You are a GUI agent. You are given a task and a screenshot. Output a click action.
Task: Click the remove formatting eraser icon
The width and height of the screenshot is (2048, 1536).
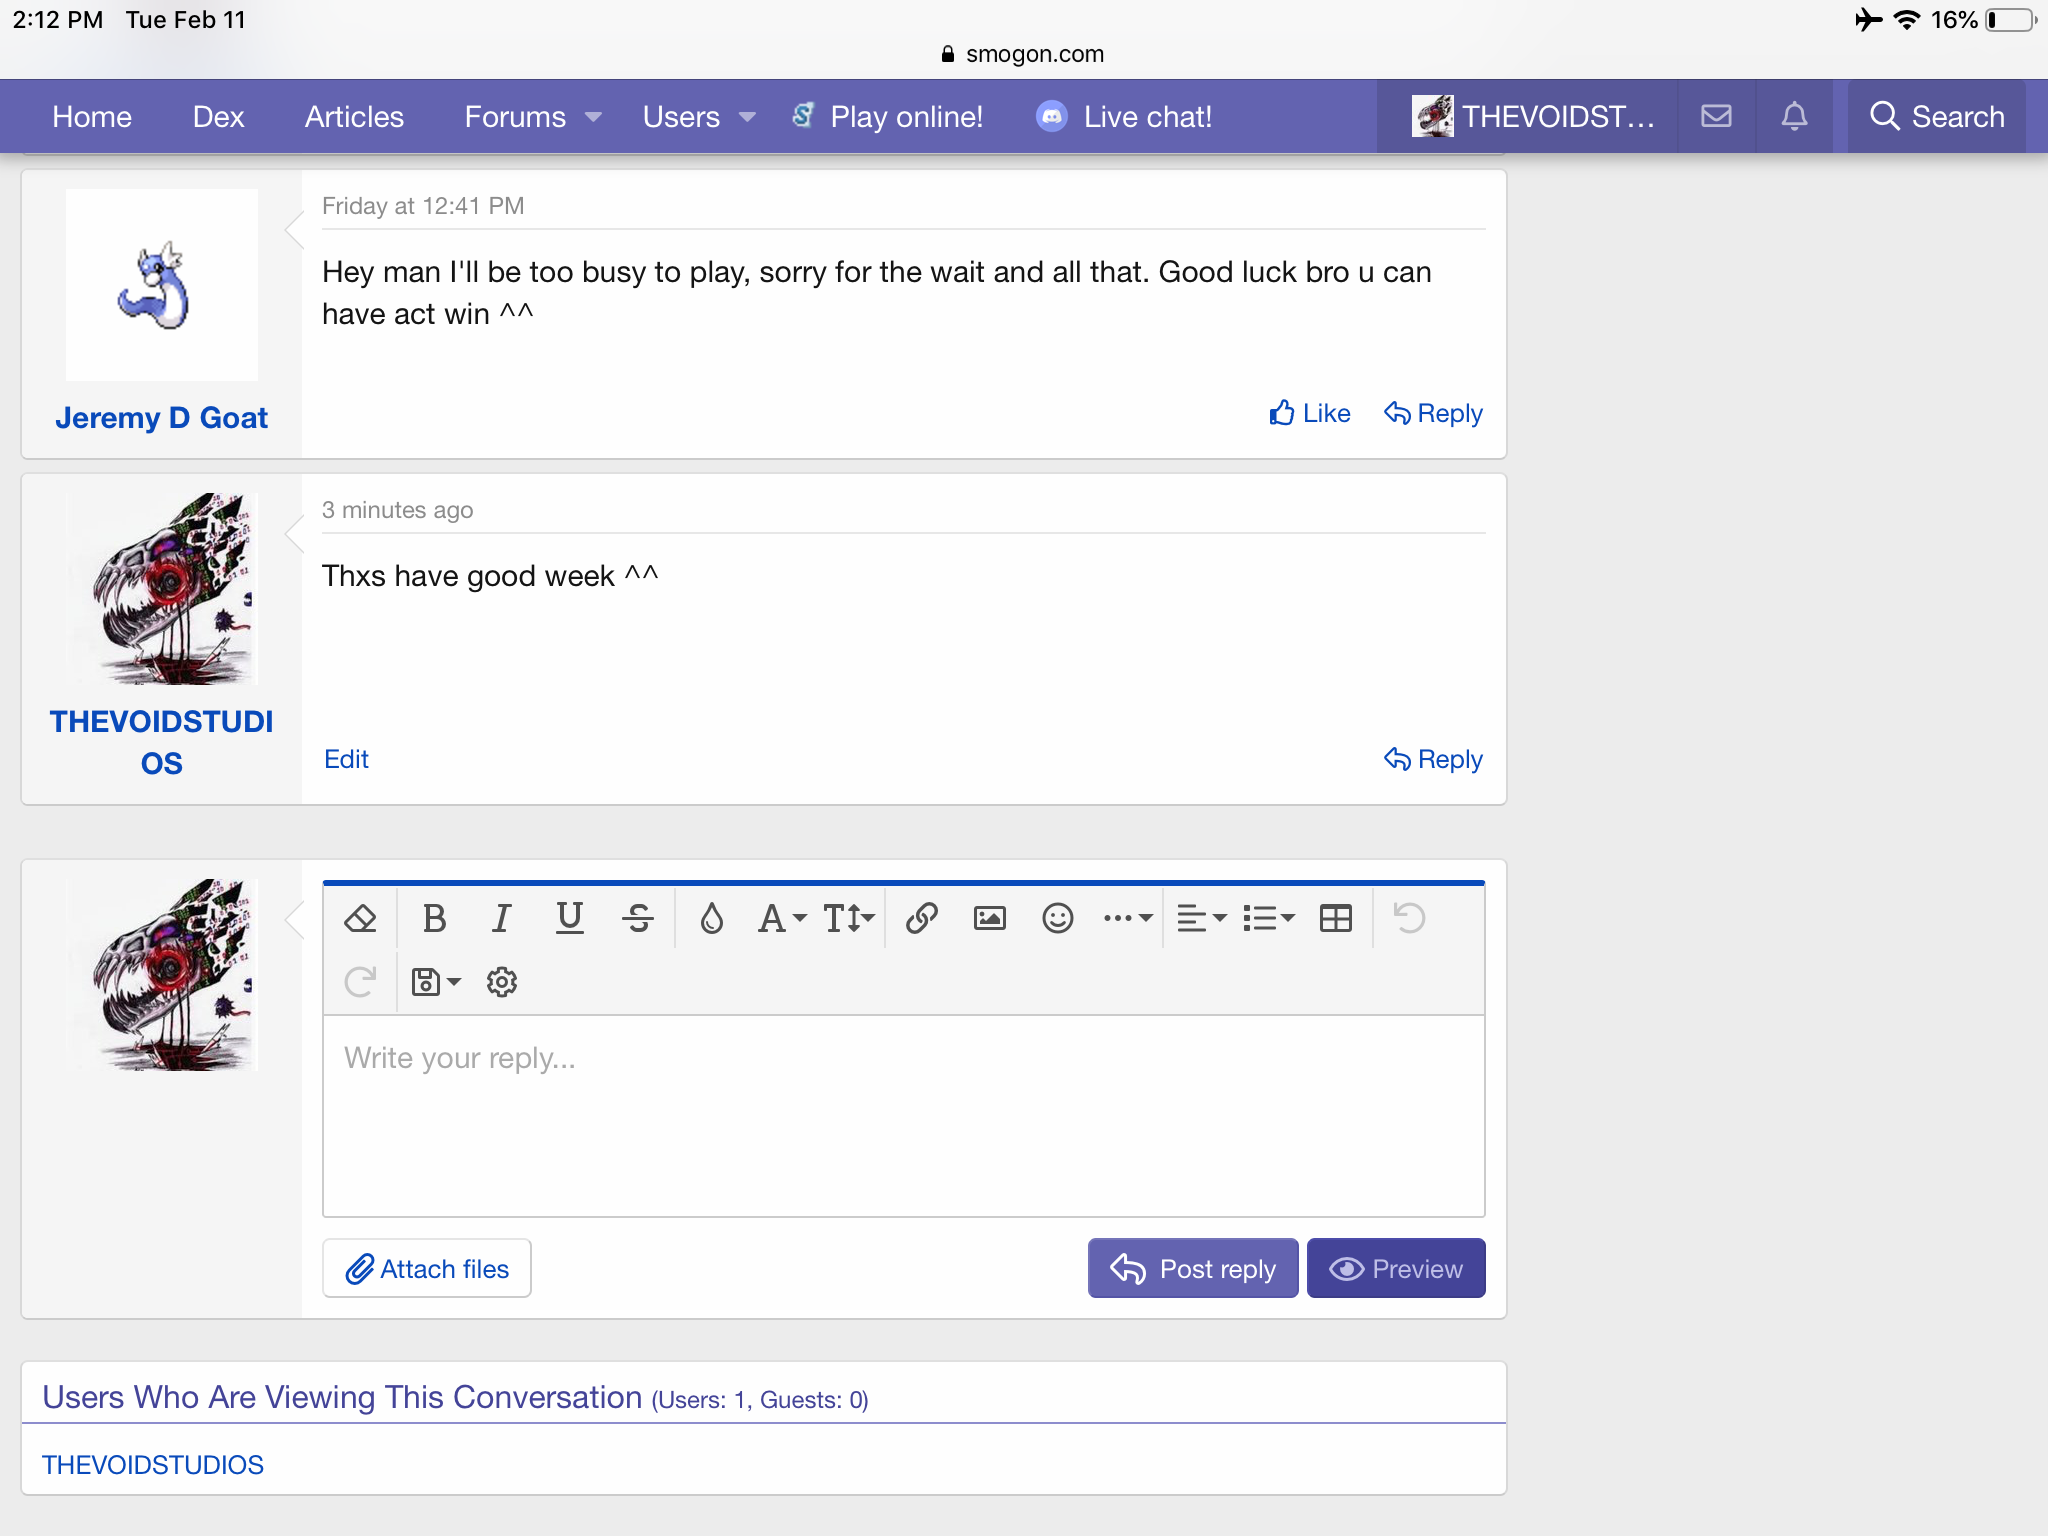pos(360,918)
